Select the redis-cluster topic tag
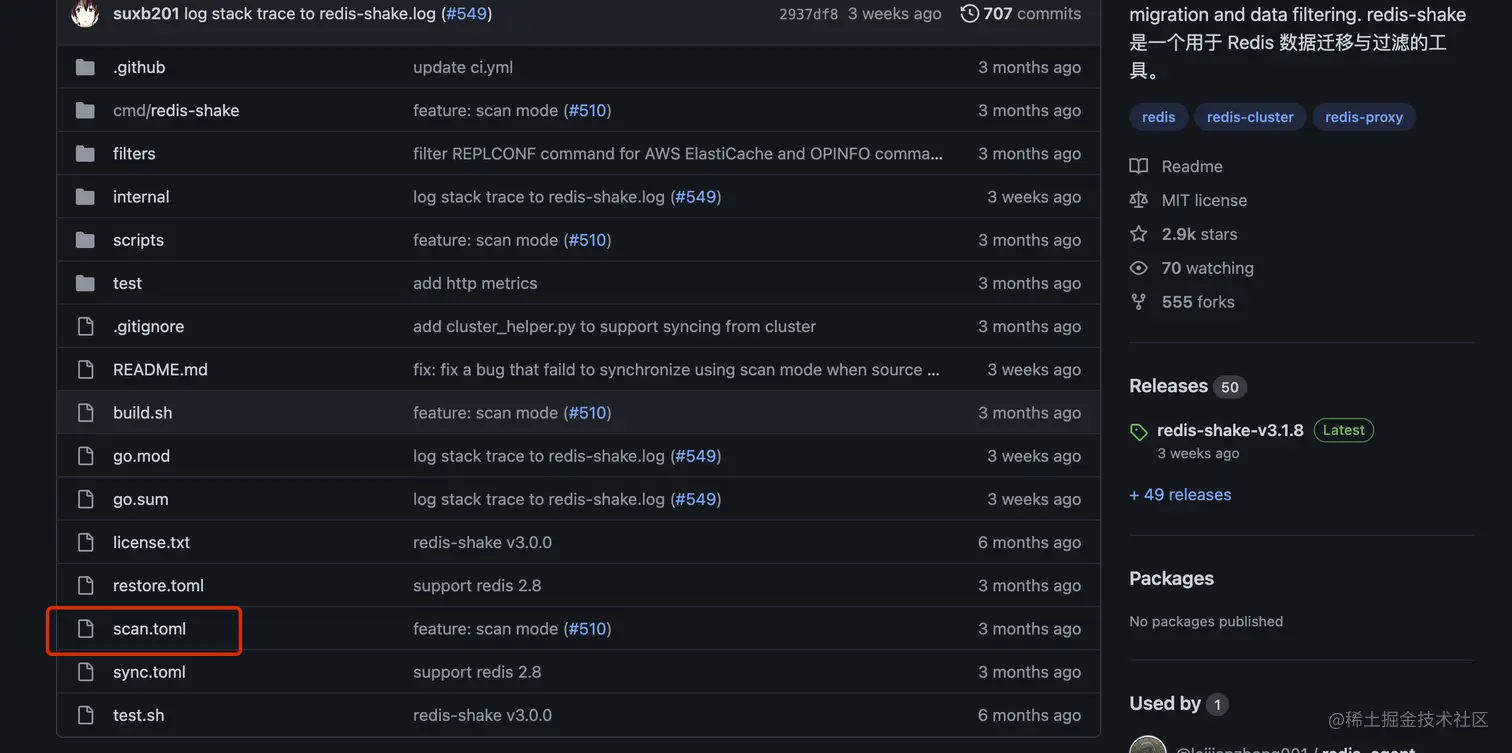Viewport: 1512px width, 753px height. pyautogui.click(x=1250, y=117)
